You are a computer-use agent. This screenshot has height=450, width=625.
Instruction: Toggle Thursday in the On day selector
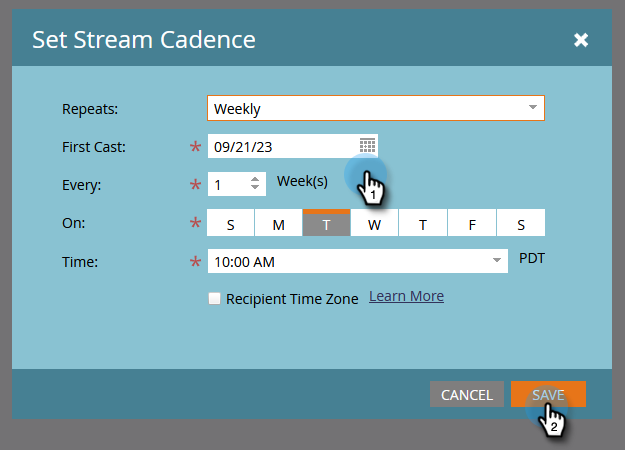tap(423, 223)
